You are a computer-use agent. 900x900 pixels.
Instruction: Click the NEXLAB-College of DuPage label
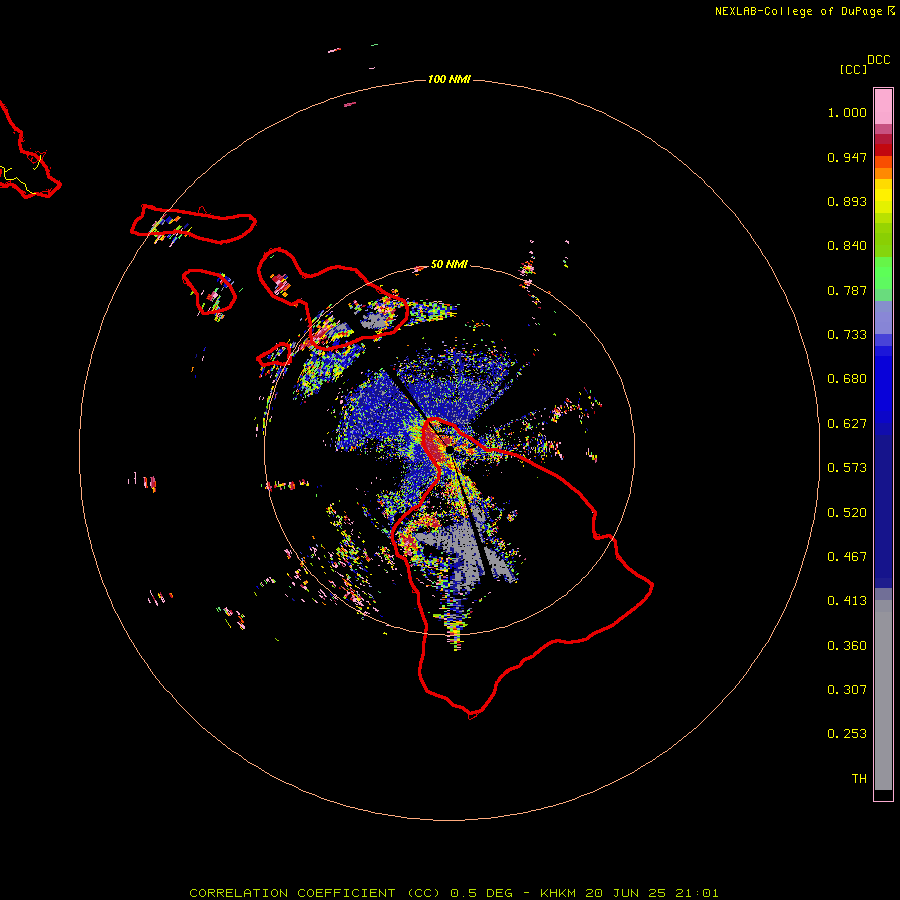click(x=798, y=11)
